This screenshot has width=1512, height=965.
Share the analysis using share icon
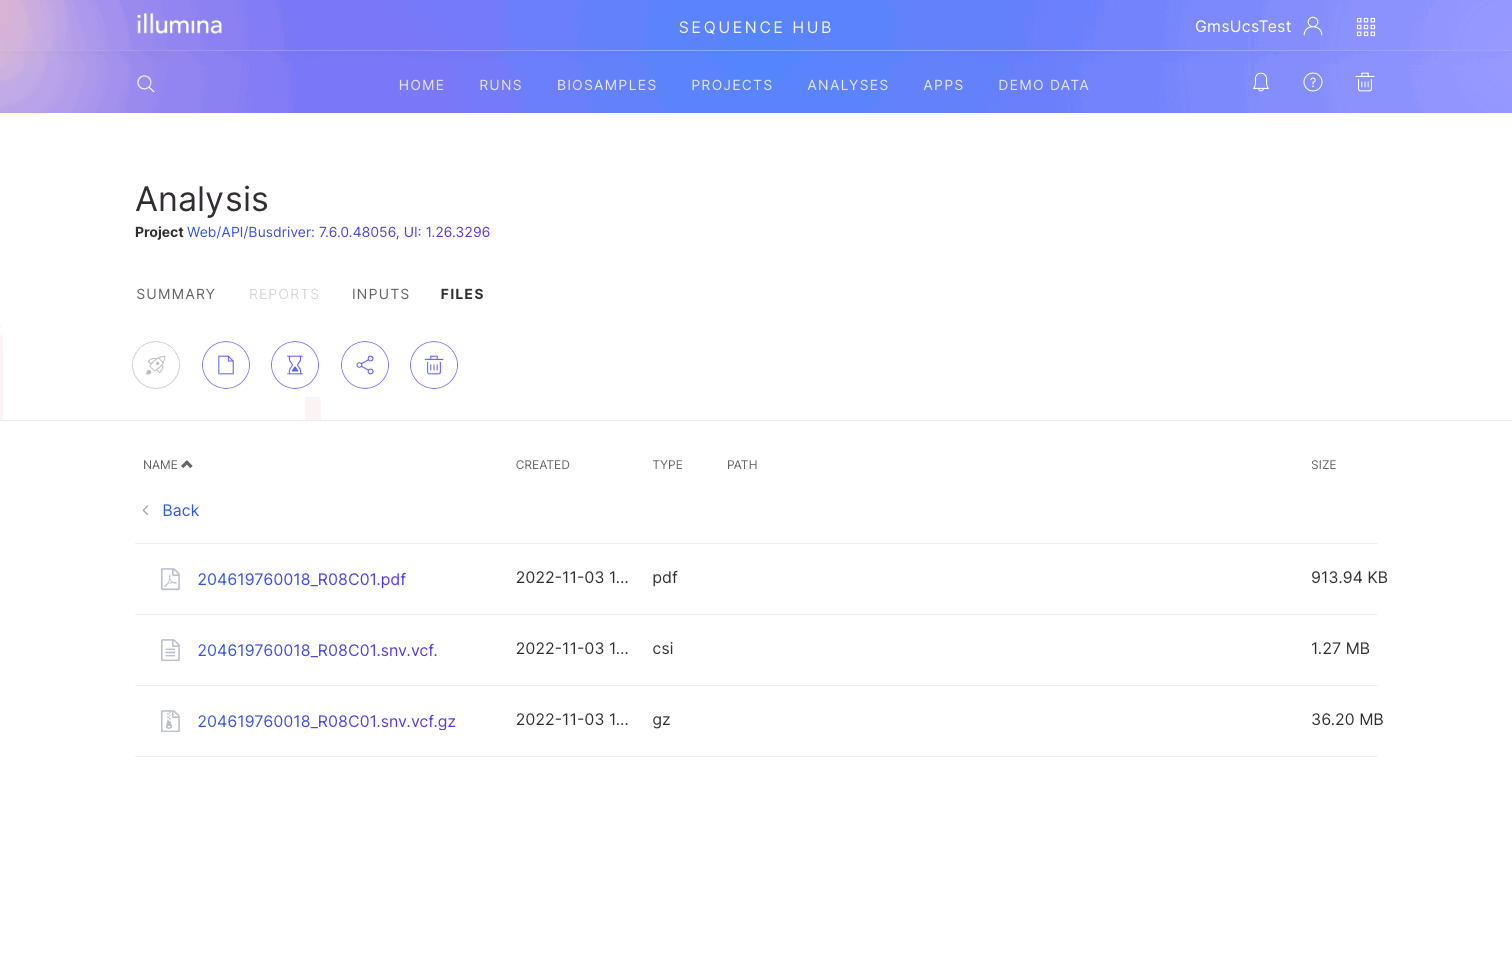[365, 366]
